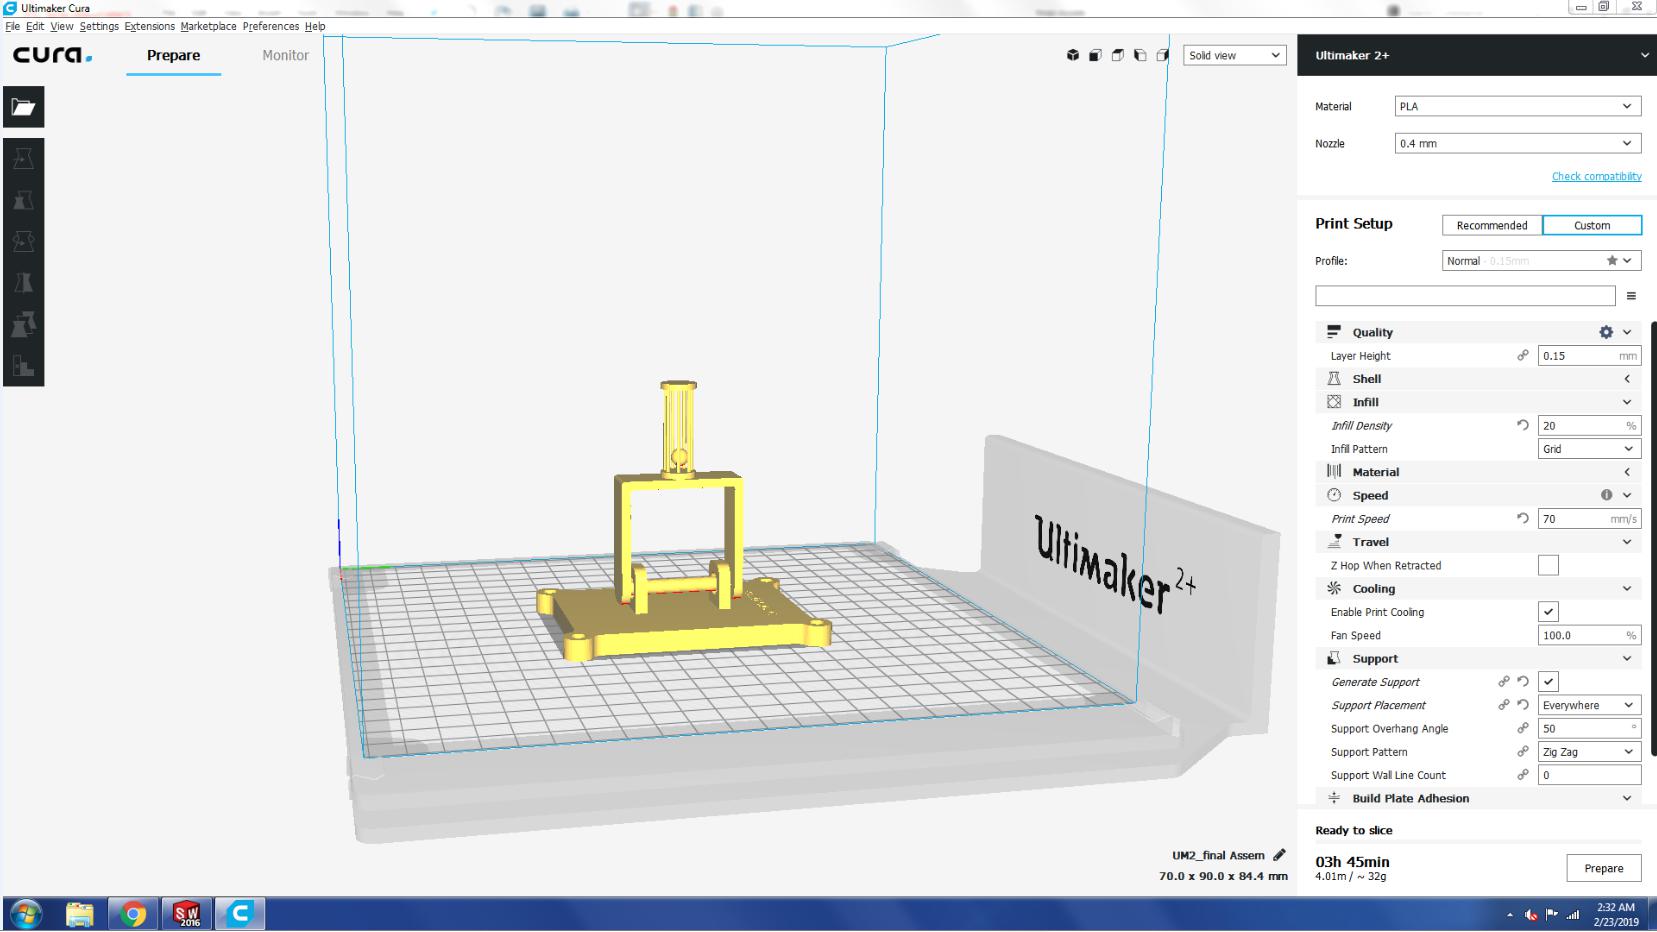1657x932 pixels.
Task: Switch camera to top view icon
Action: (1117, 55)
